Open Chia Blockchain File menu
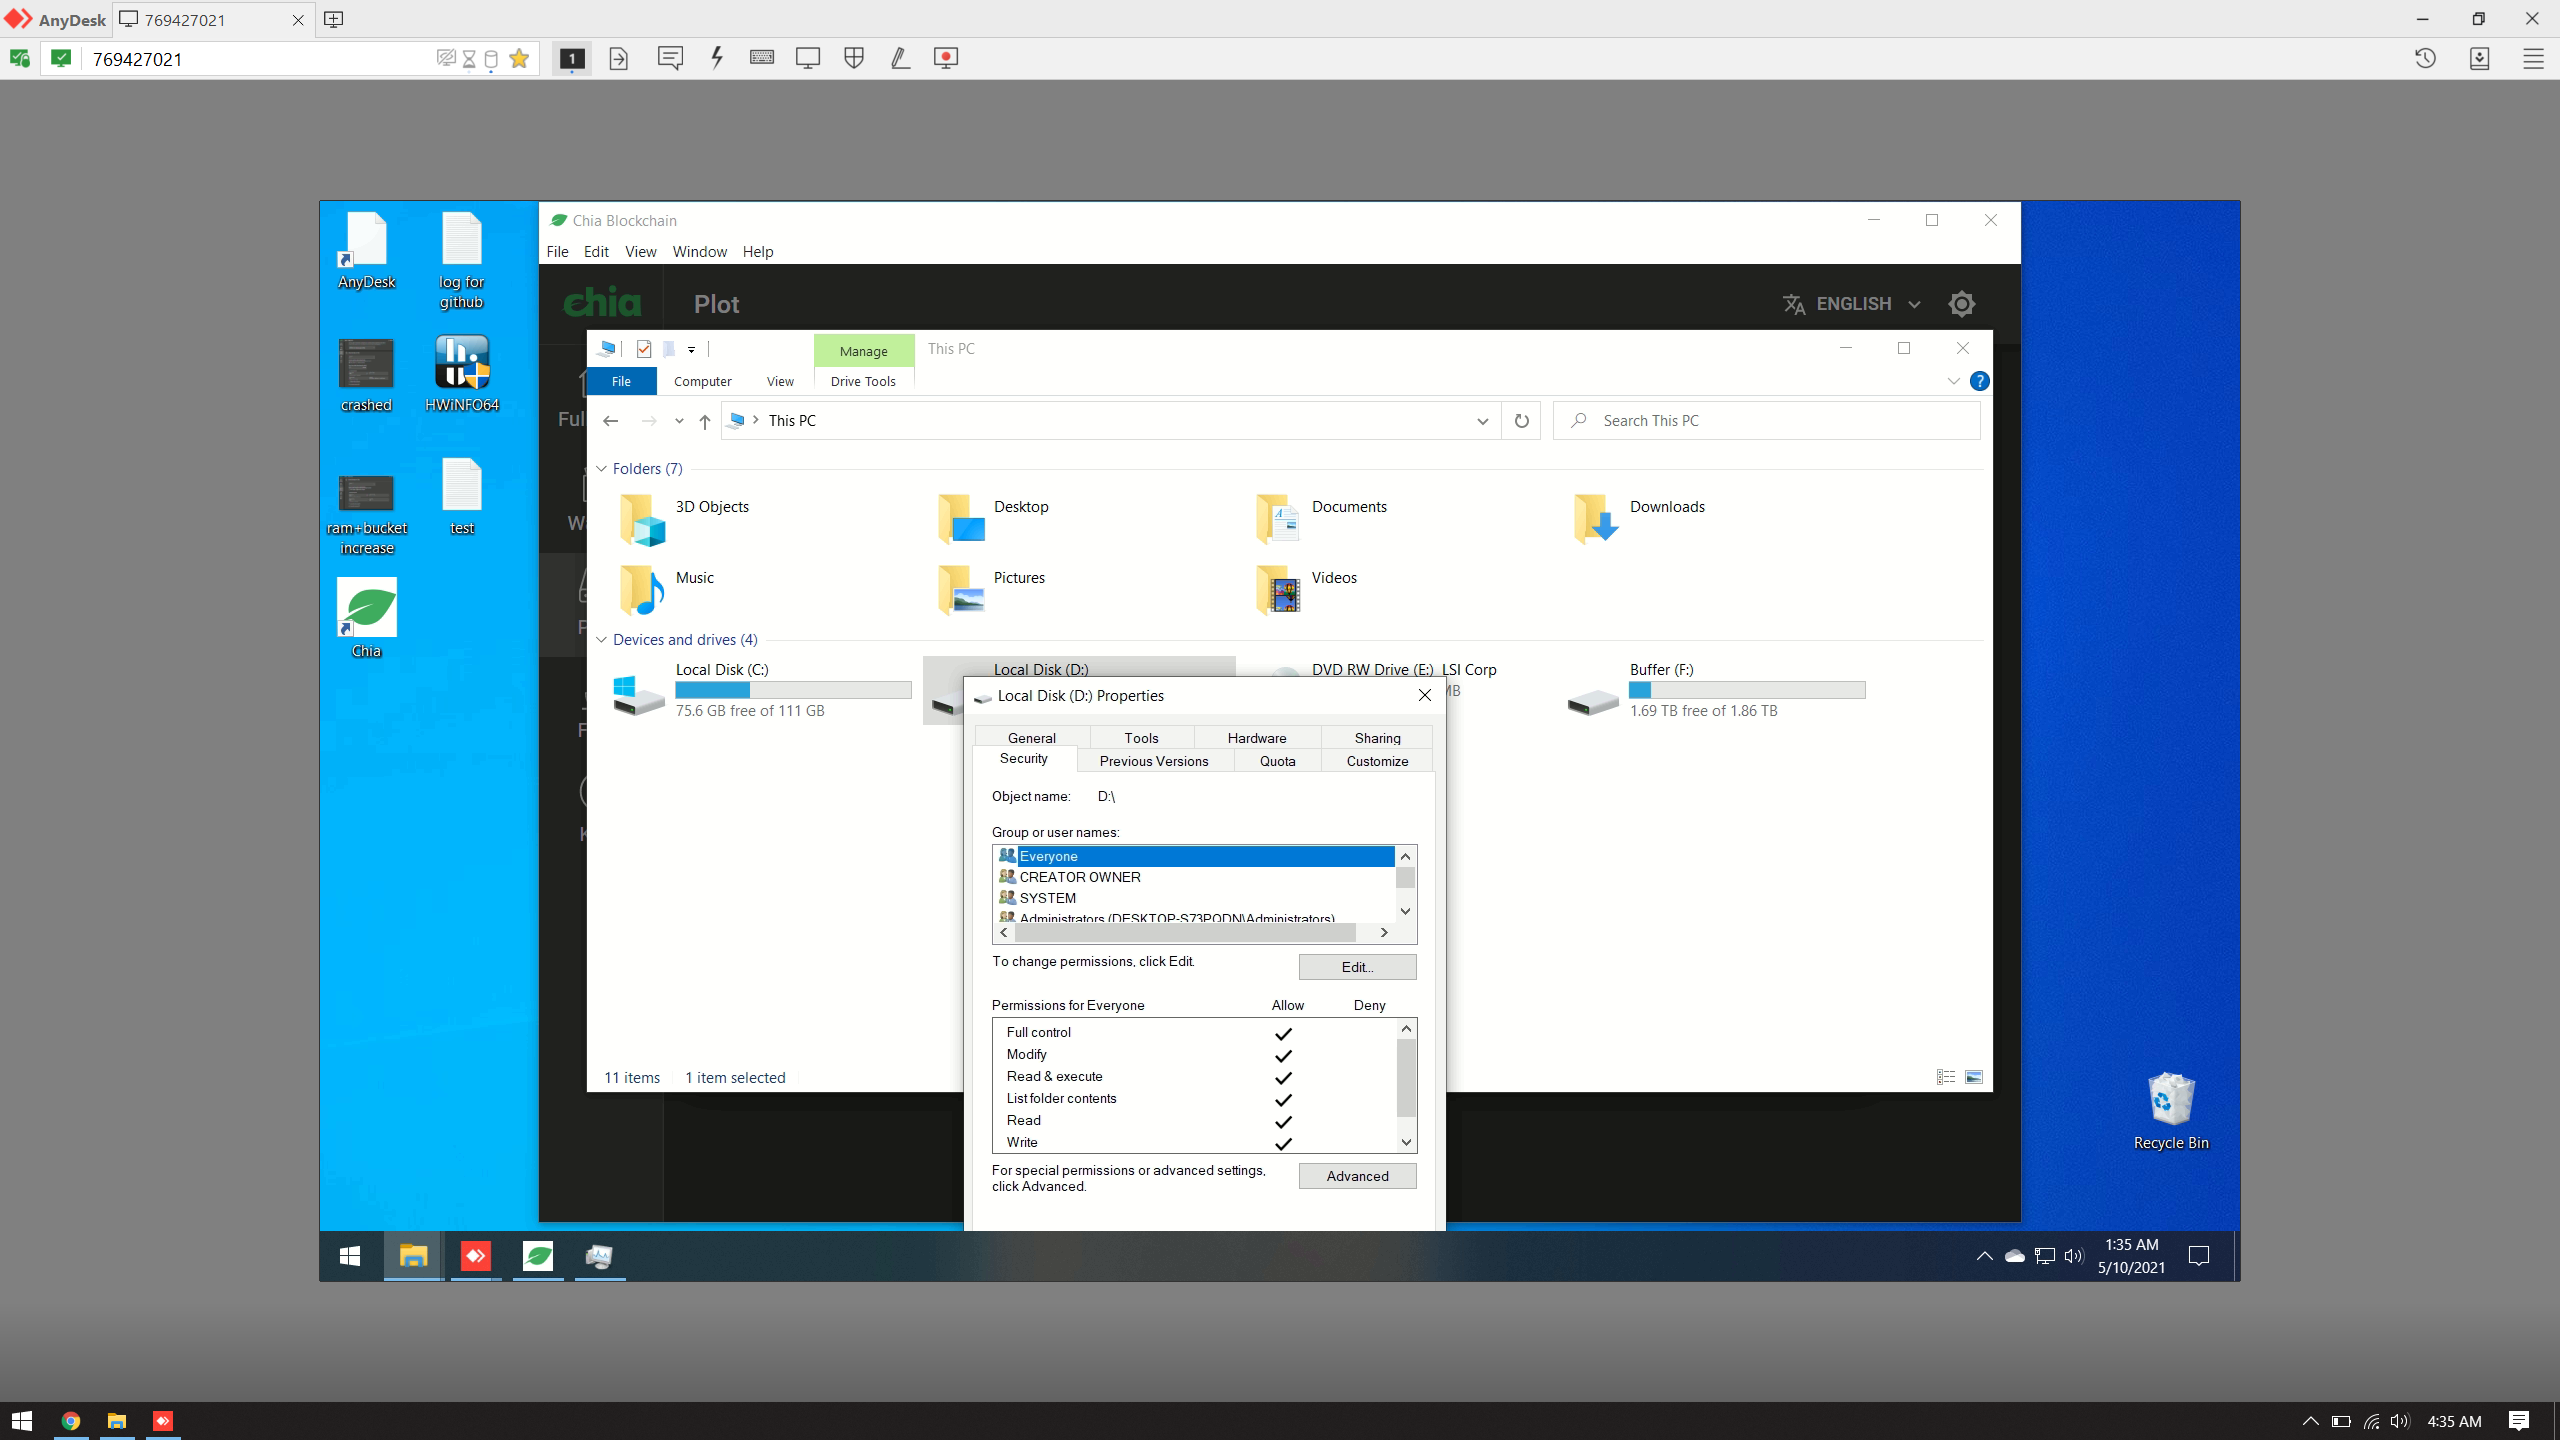The width and height of the screenshot is (2560, 1440). click(x=557, y=252)
